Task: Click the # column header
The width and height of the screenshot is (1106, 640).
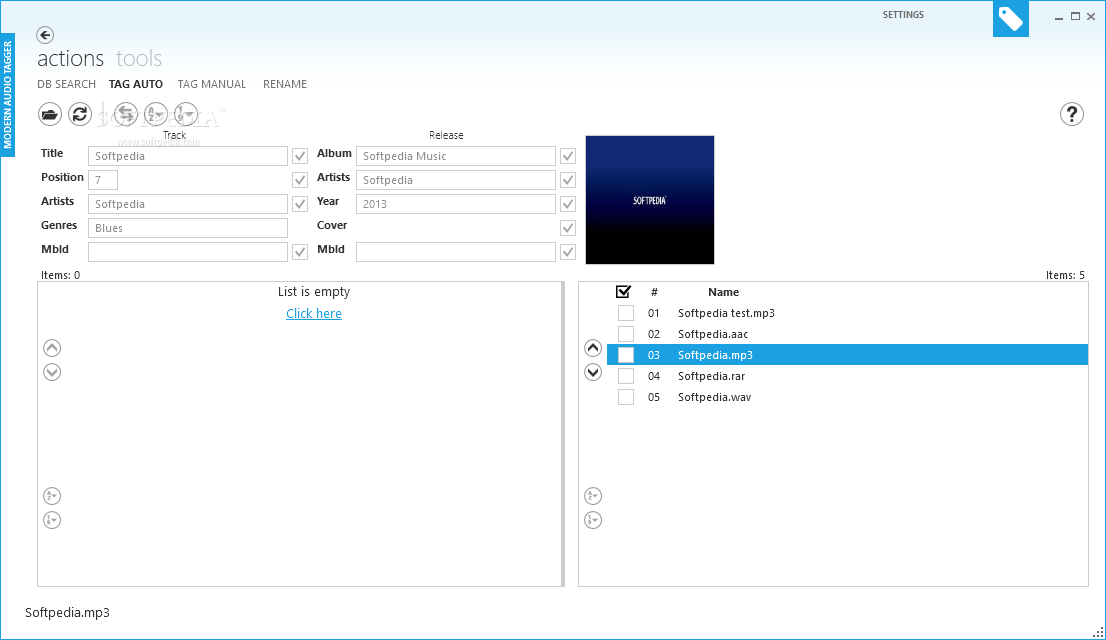Action: click(x=654, y=292)
